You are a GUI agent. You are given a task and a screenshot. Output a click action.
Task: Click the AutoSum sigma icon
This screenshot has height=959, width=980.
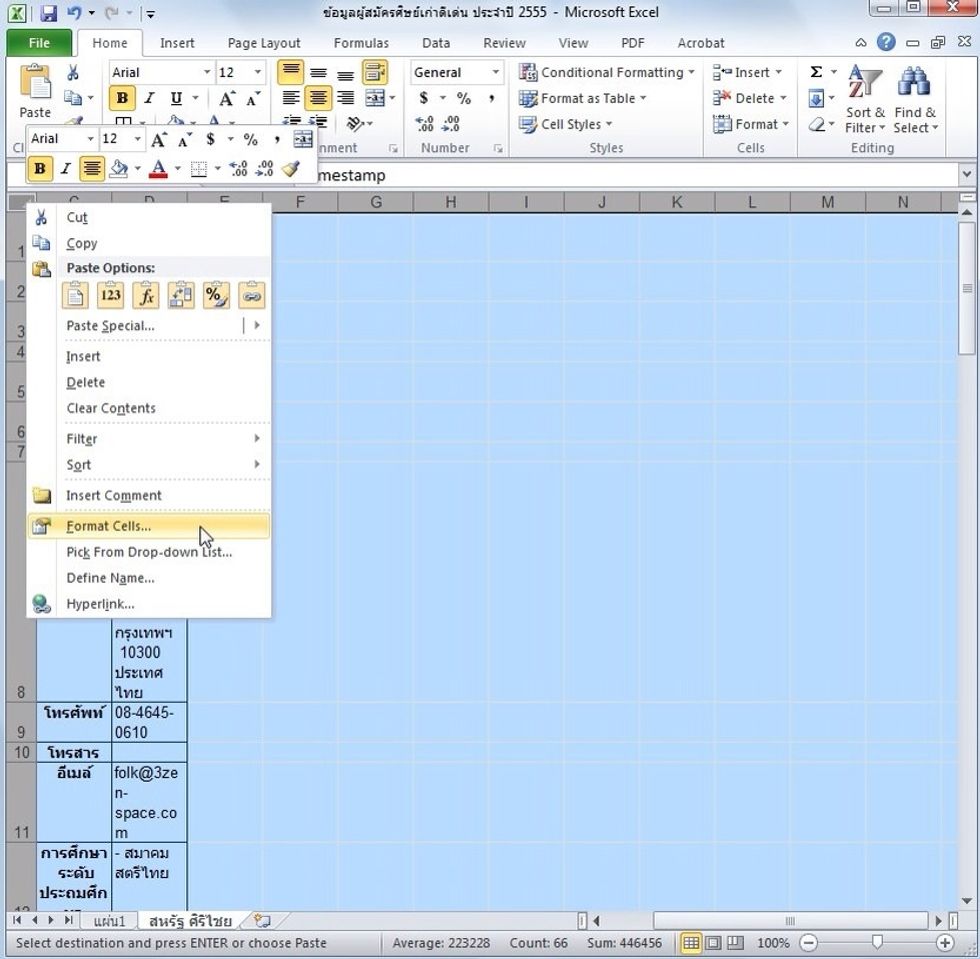click(816, 72)
